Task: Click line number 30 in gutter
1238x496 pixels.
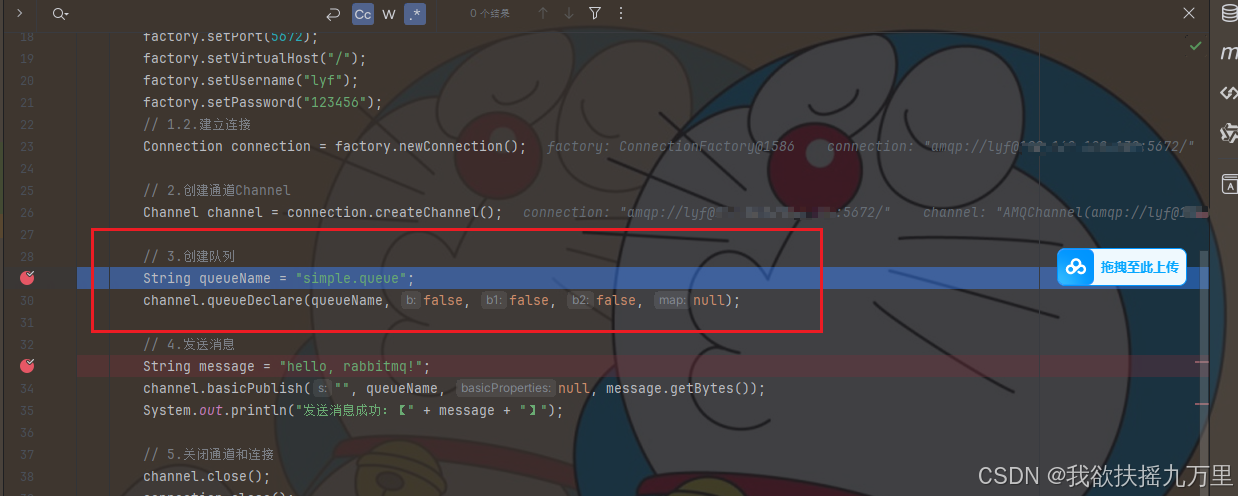Action: (x=27, y=300)
